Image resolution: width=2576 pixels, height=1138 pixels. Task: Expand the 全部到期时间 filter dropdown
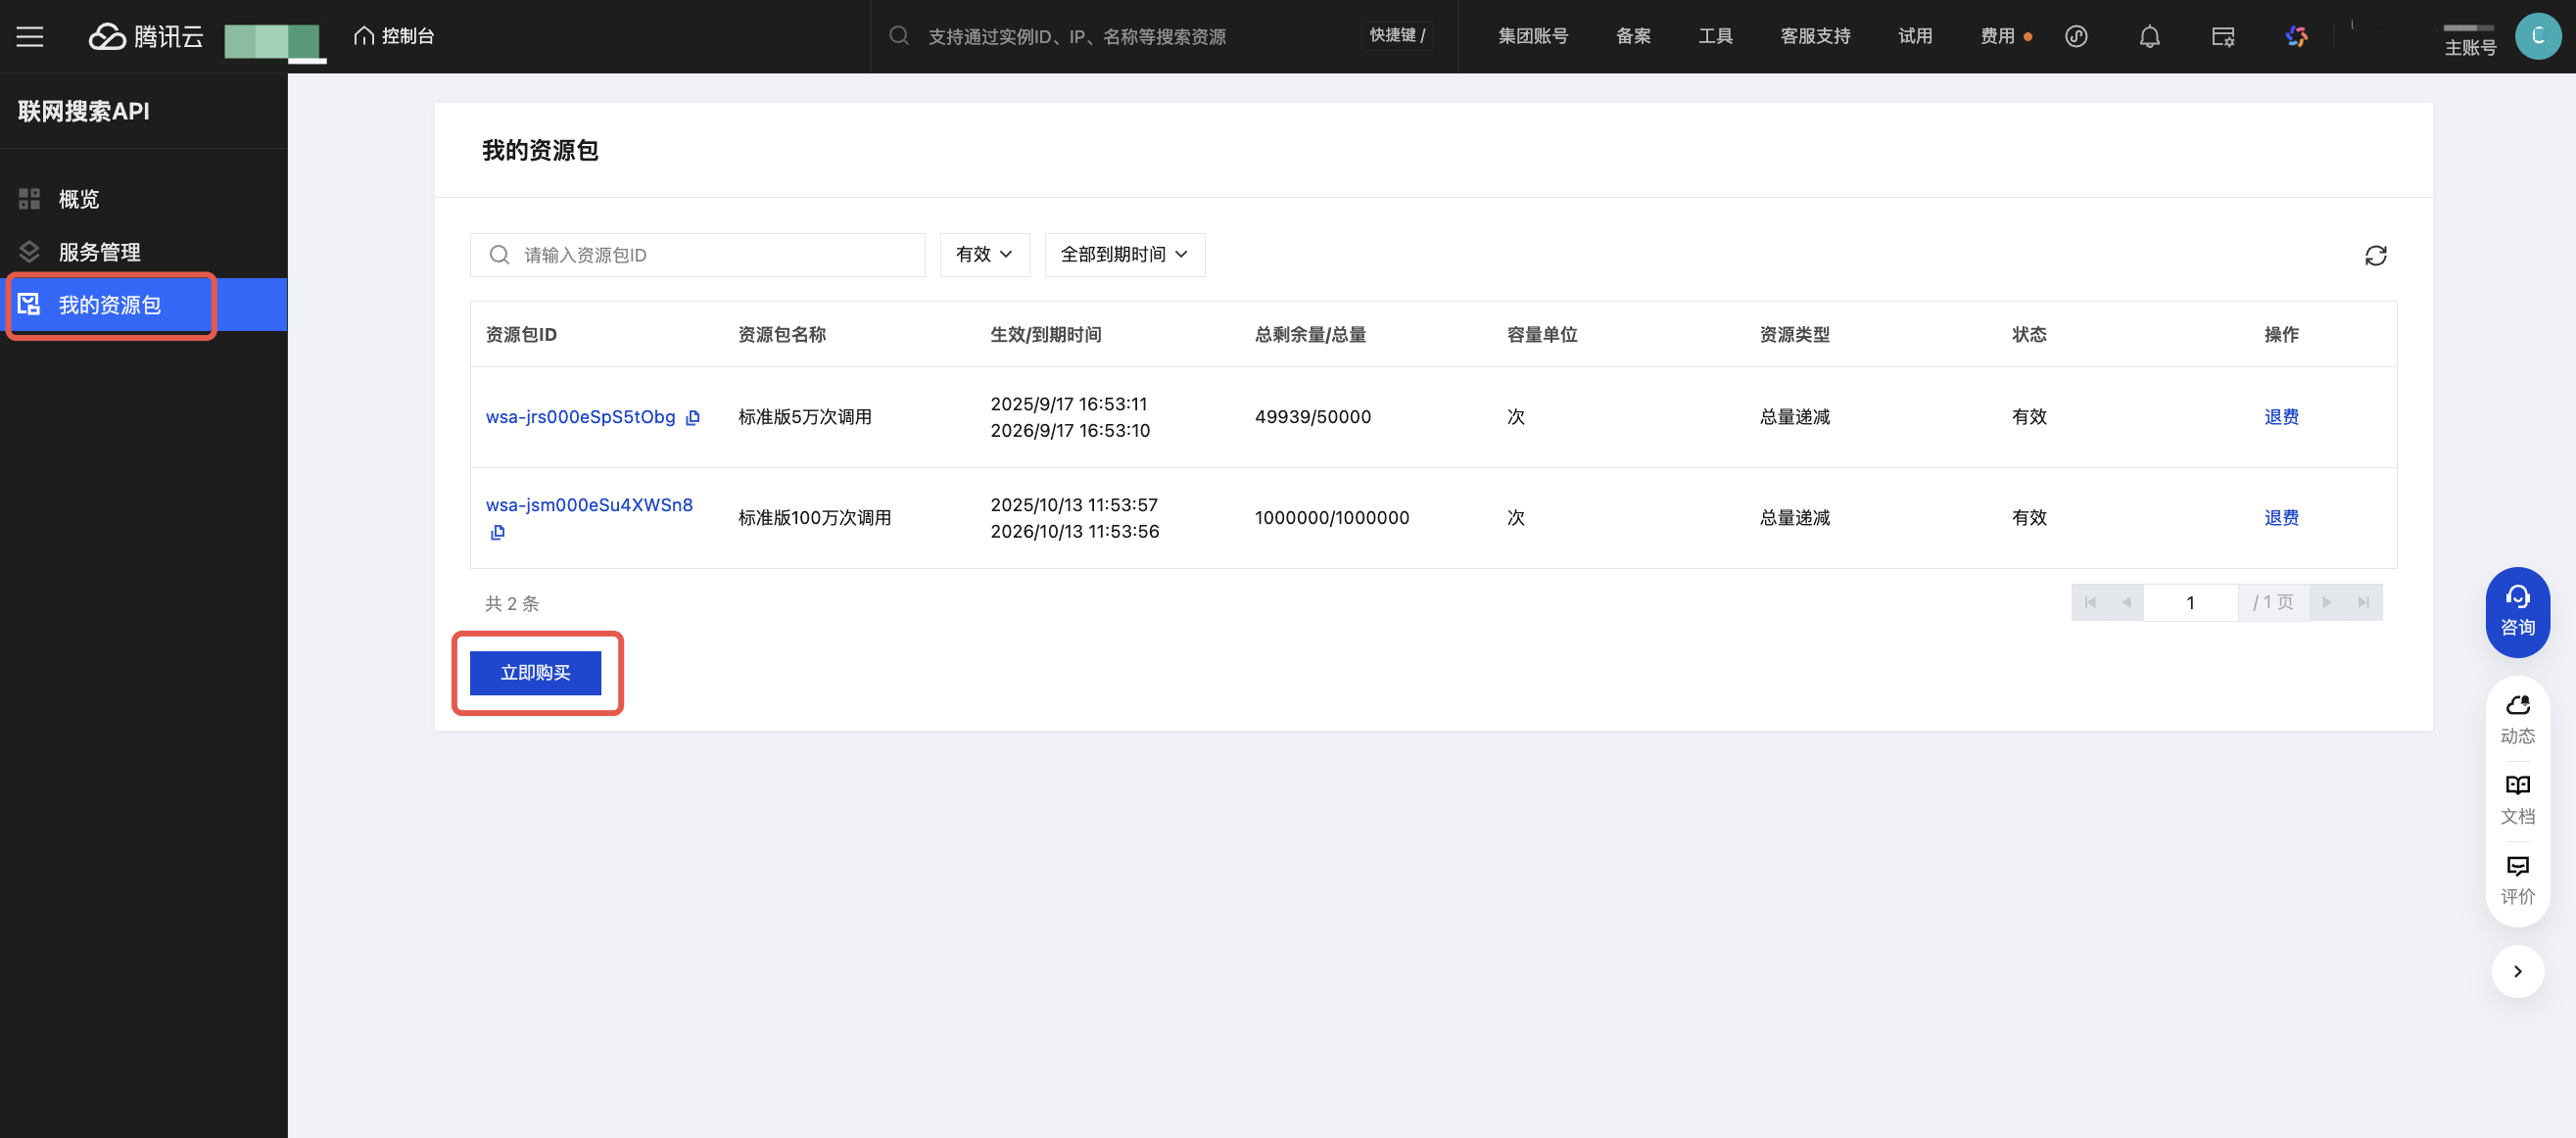[x=1124, y=255]
